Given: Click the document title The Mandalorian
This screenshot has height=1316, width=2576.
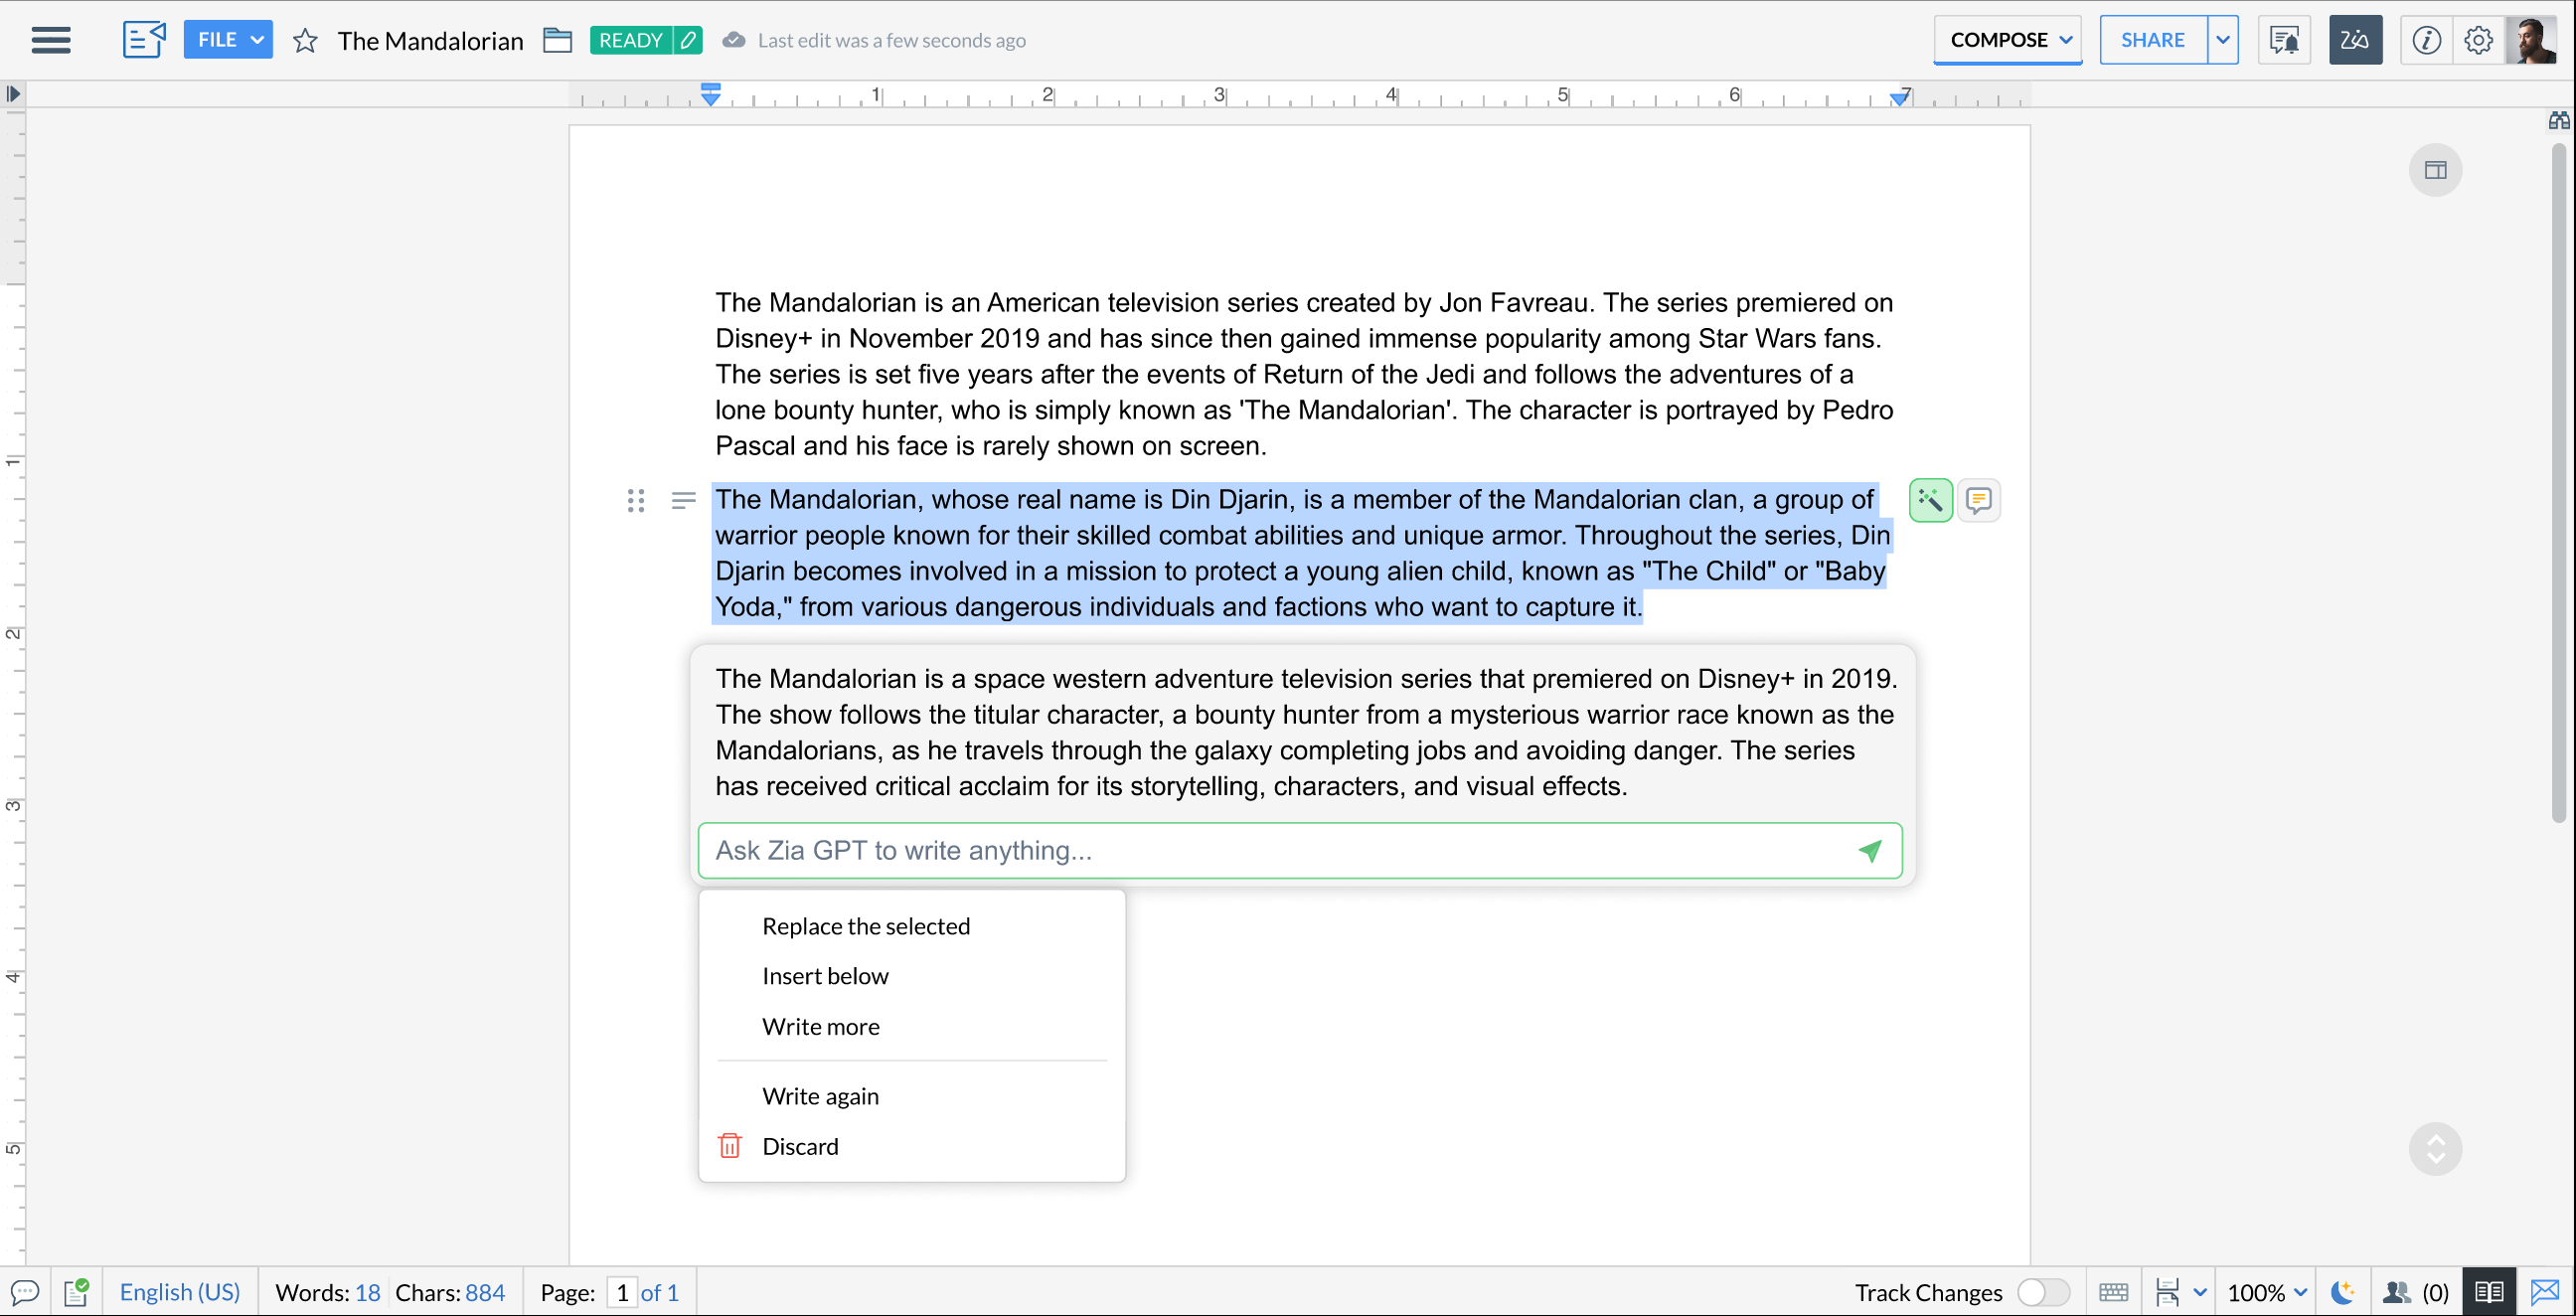Looking at the screenshot, I should pyautogui.click(x=431, y=41).
